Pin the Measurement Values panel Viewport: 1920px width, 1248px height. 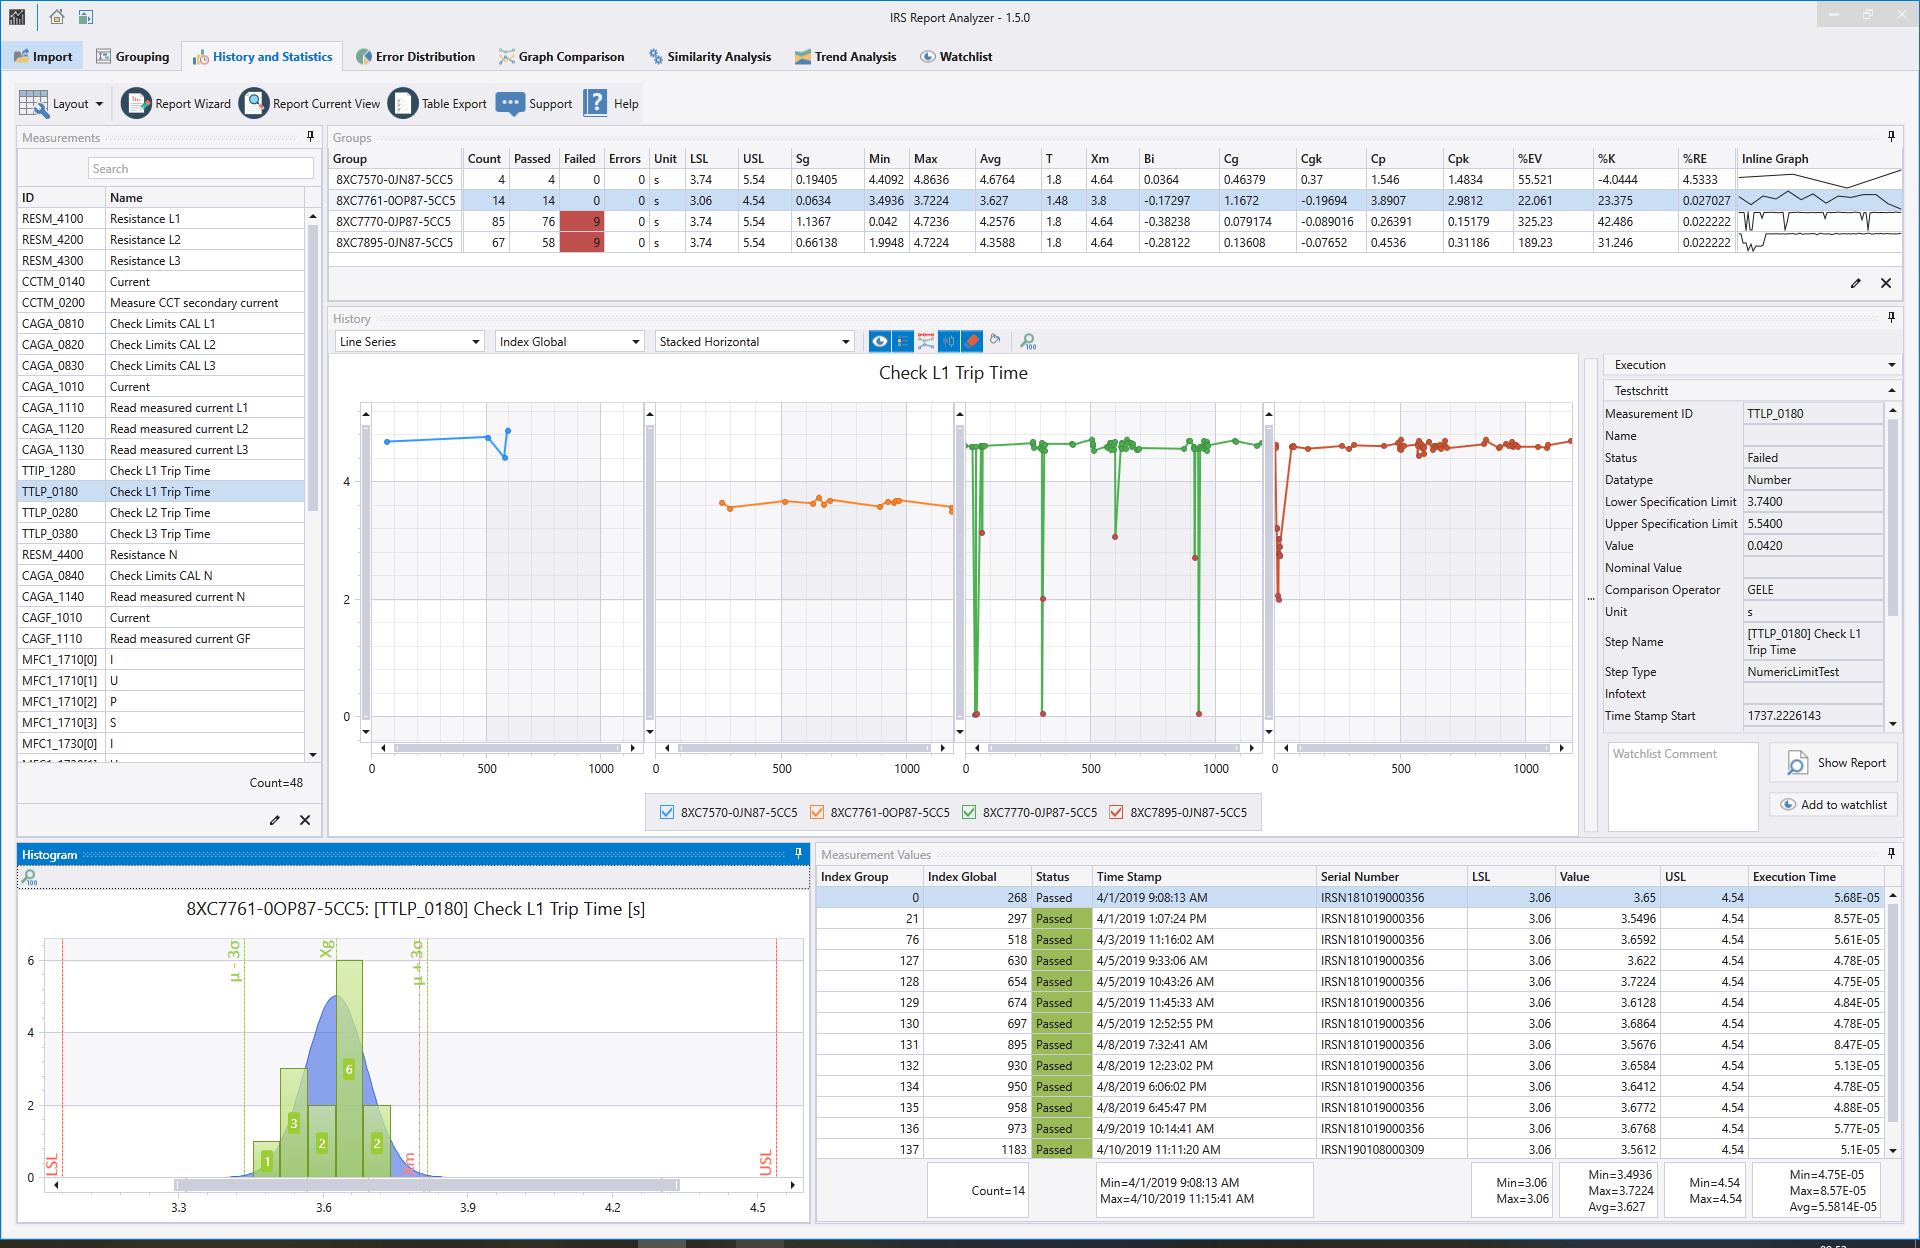click(1891, 854)
